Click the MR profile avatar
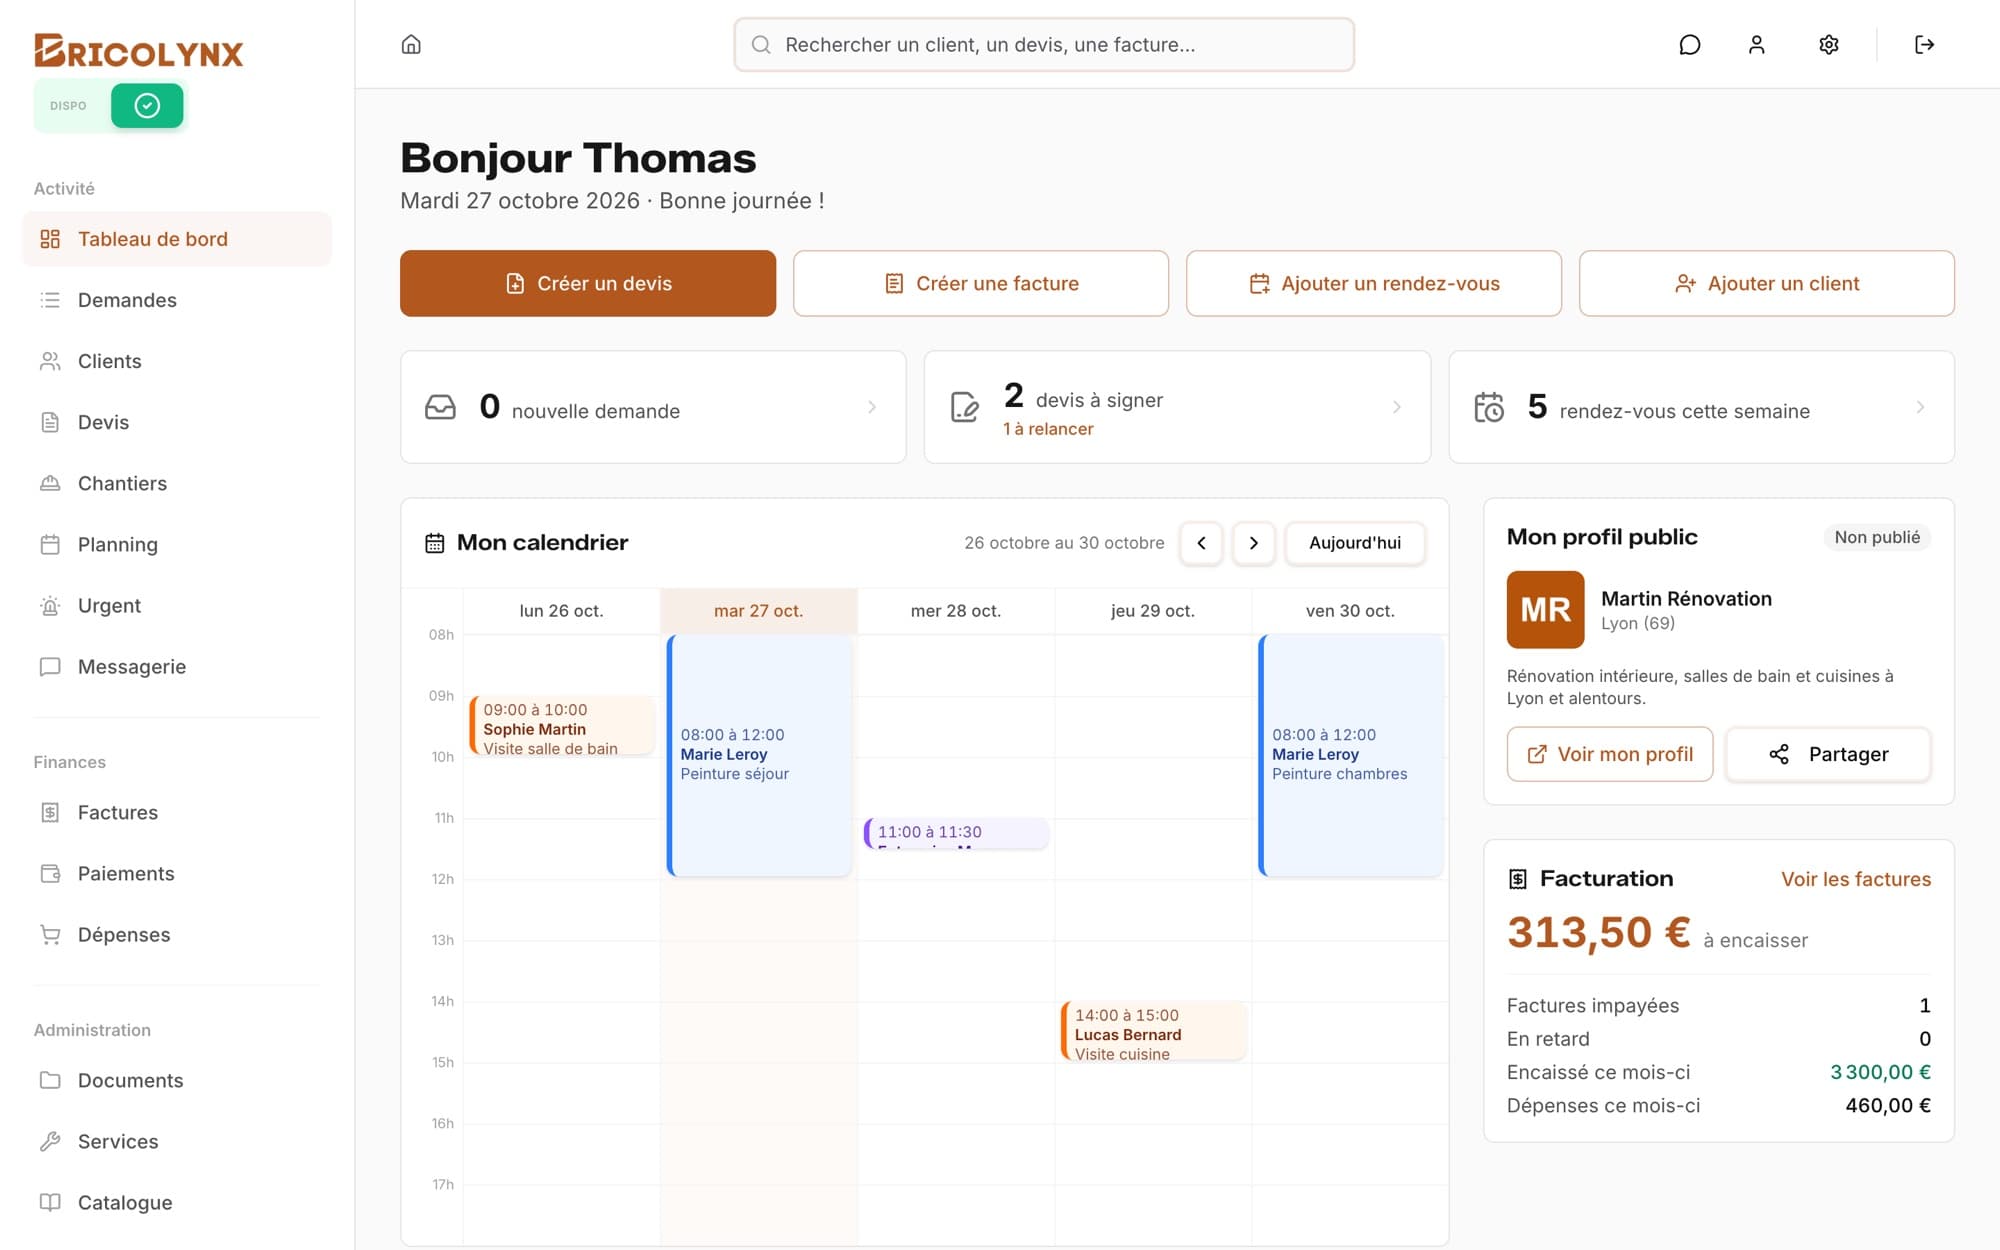The width and height of the screenshot is (2000, 1250). 1545,609
